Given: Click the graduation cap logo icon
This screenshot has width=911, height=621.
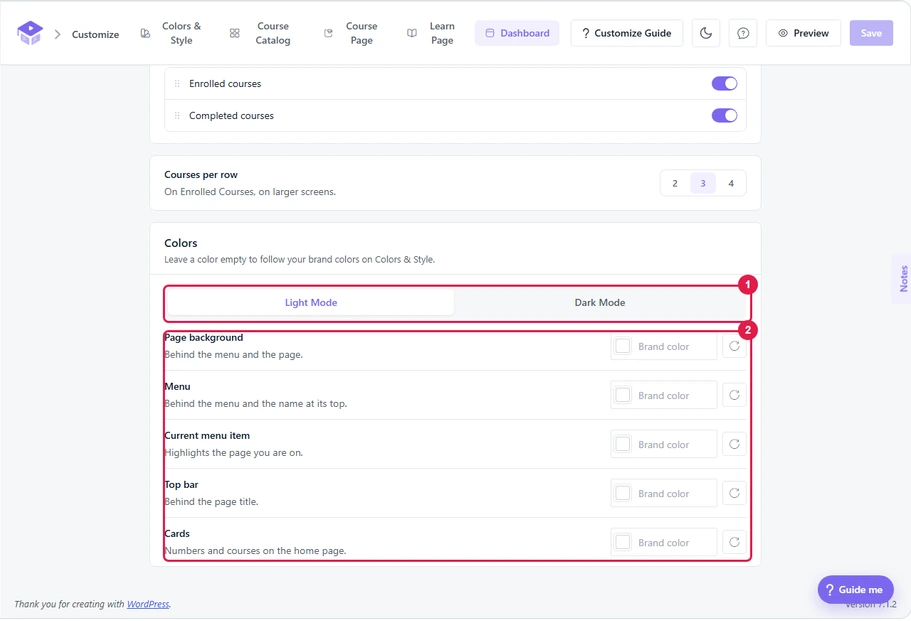Looking at the screenshot, I should (30, 33).
